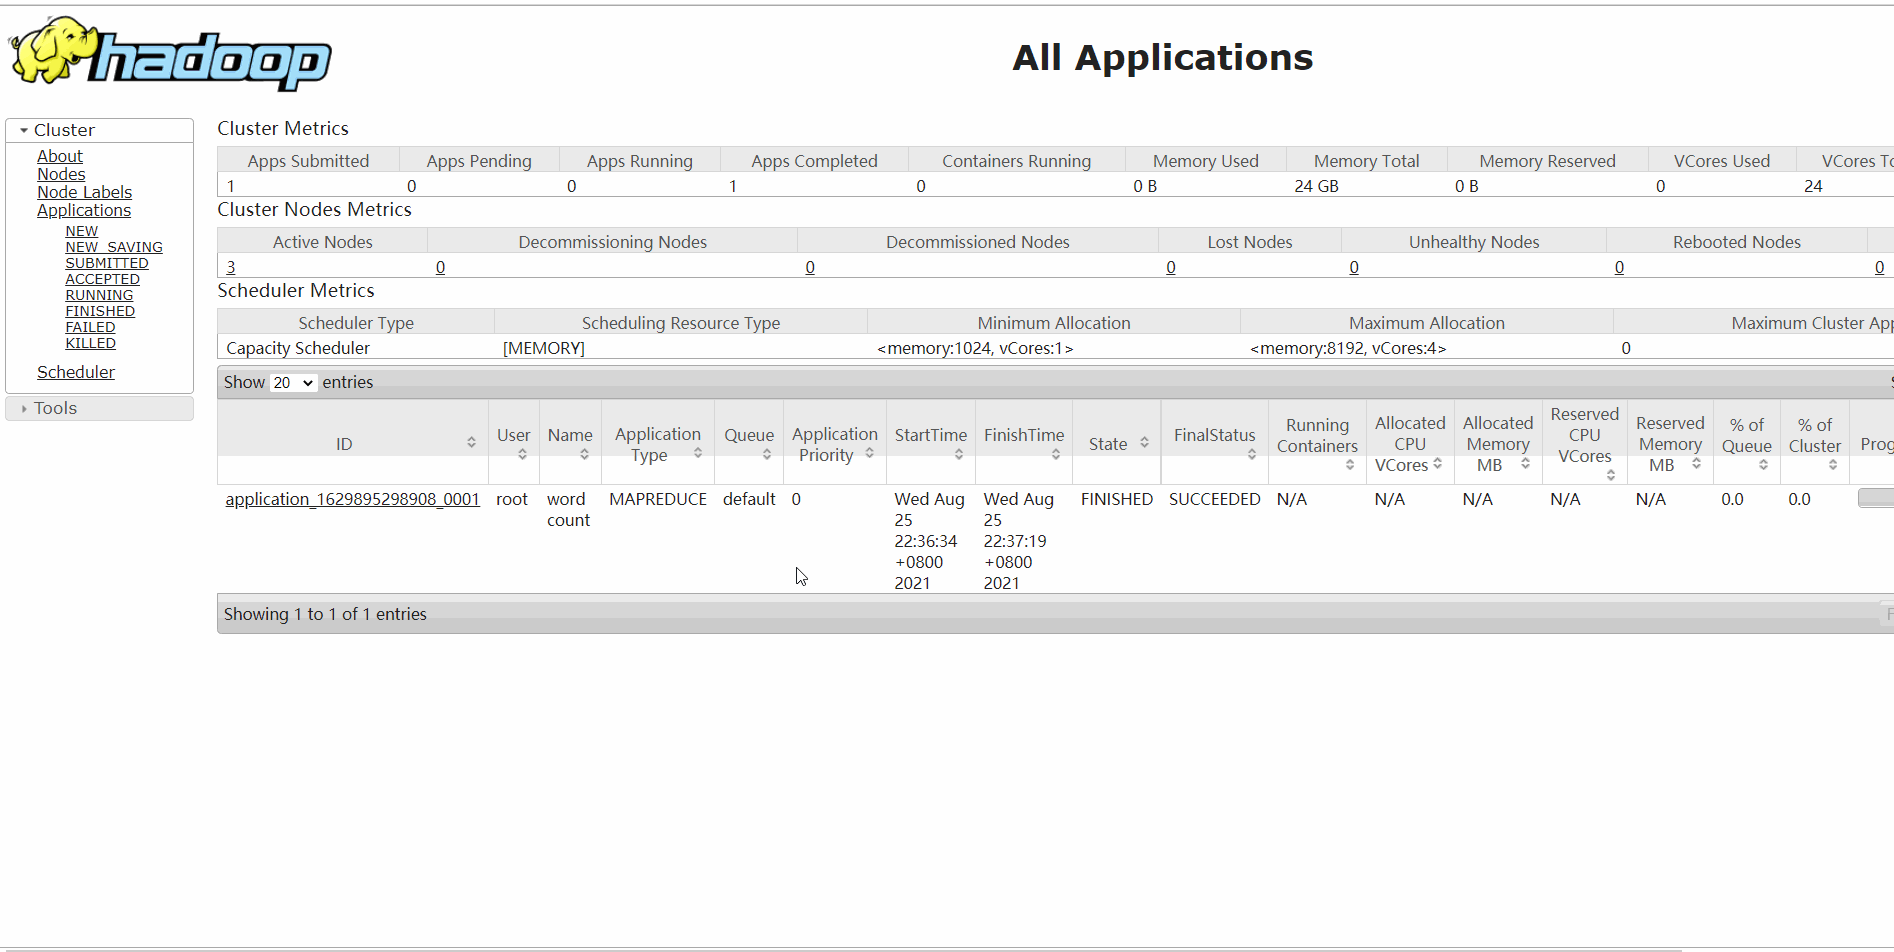Viewport: 1894px width, 952px height.
Task: Sort by FinalStatus column arrows
Action: click(x=1252, y=454)
